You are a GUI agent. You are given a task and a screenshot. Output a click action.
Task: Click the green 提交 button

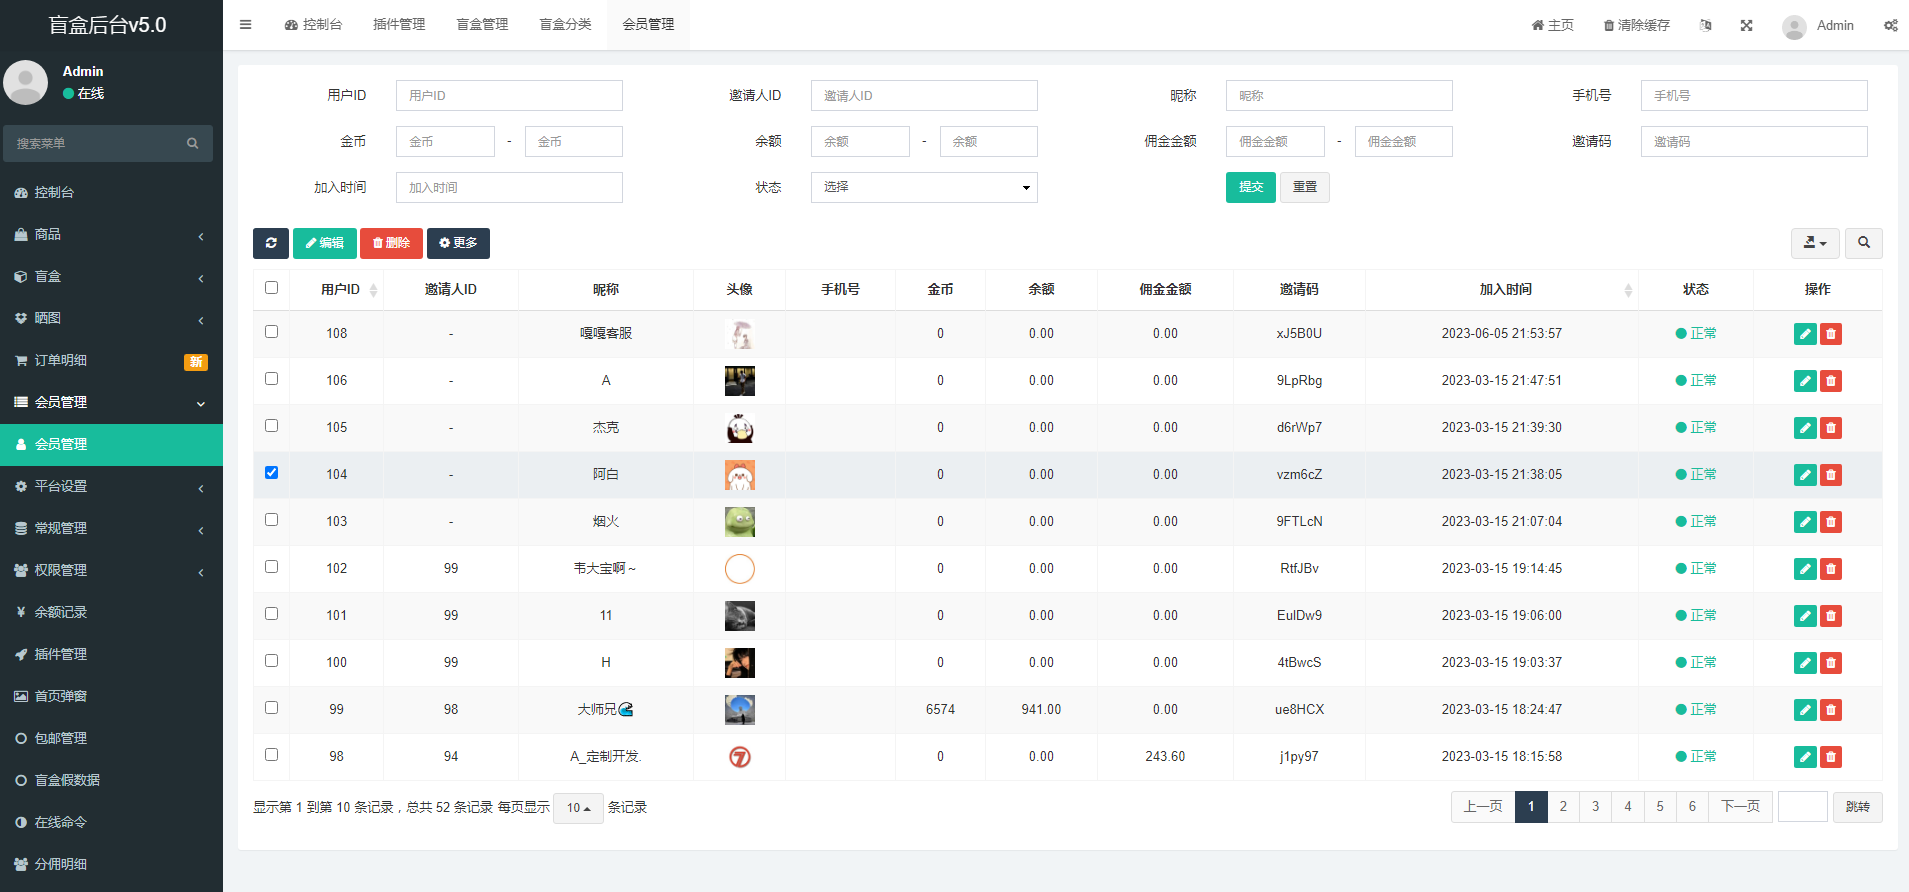tap(1250, 188)
